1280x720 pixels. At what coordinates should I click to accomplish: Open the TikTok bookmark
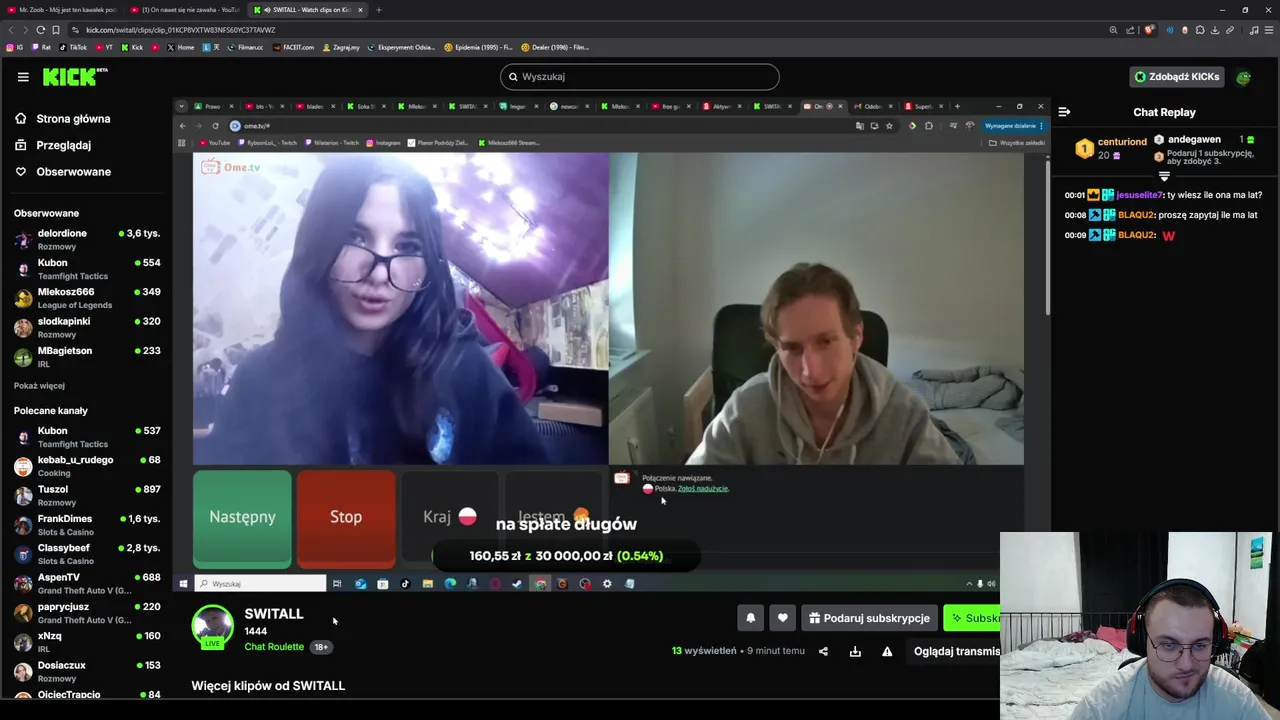[73, 47]
